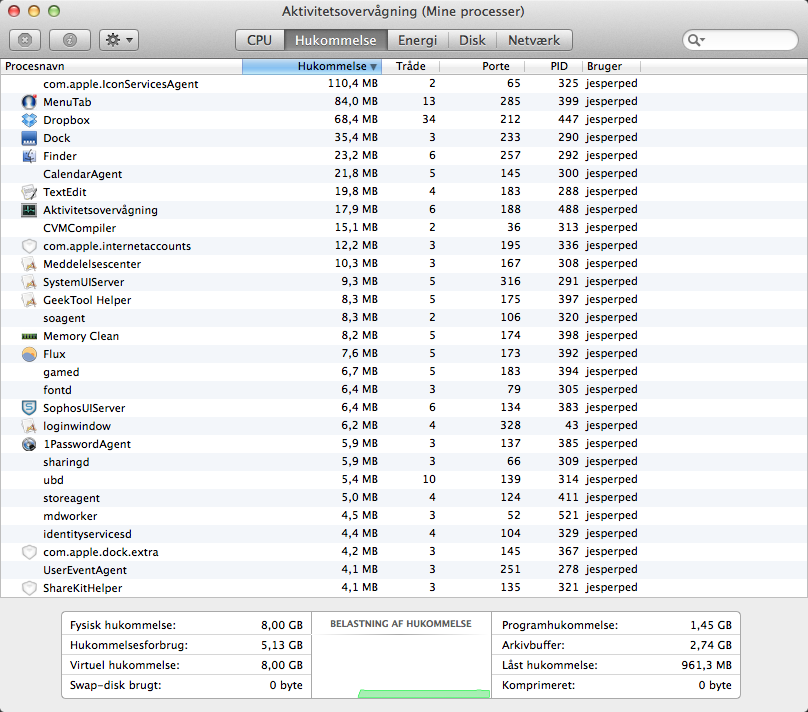This screenshot has height=712, width=808.
Task: Click the green zoom window button
Action: 54,11
